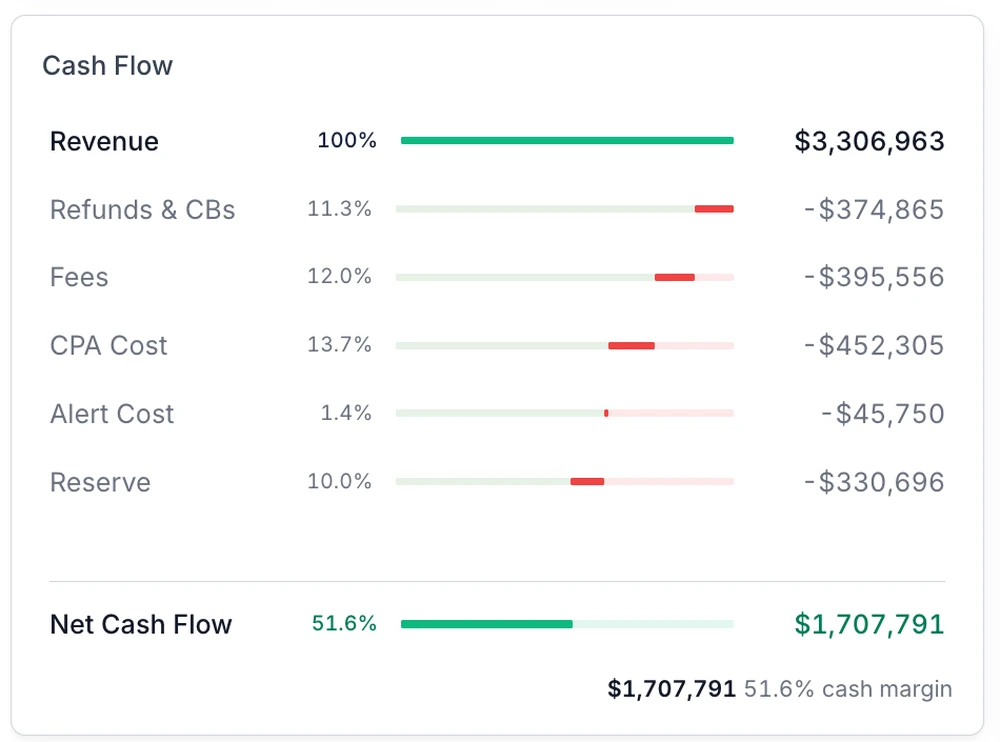This screenshot has height=742, width=1000.
Task: Click the red CPA Cost bar segment
Action: 631,346
